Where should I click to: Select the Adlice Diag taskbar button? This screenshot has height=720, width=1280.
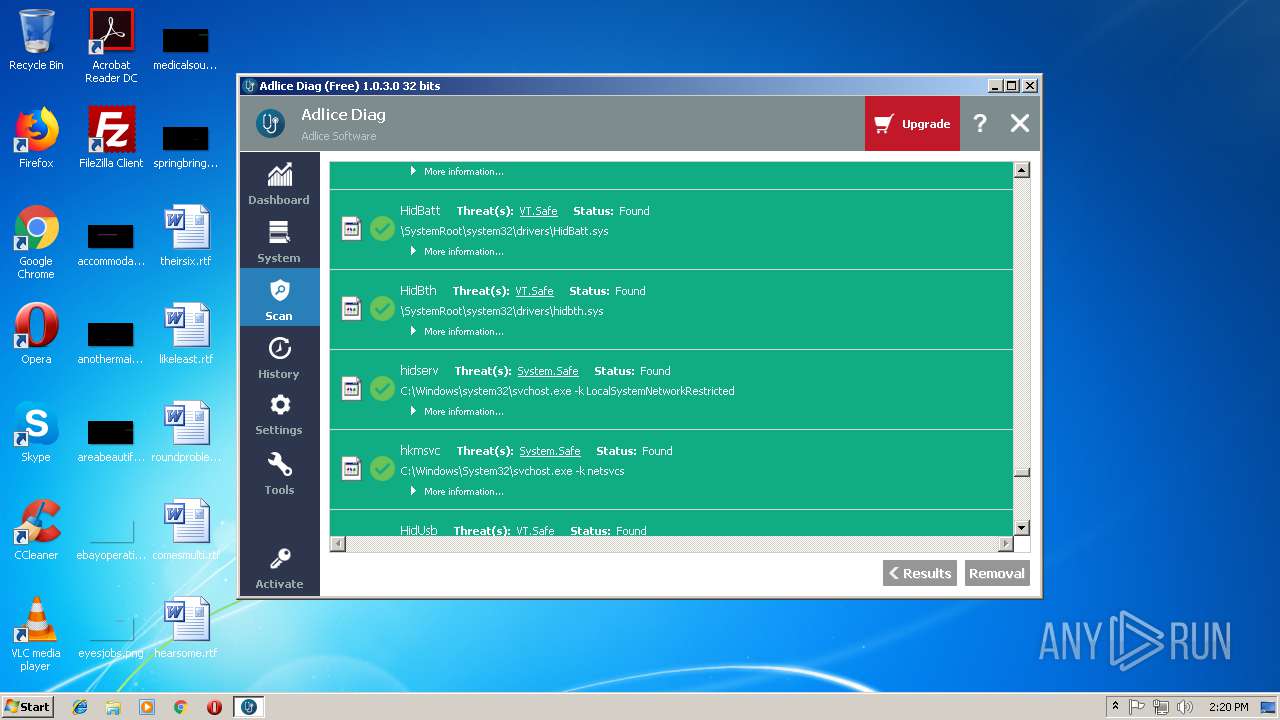[249, 707]
